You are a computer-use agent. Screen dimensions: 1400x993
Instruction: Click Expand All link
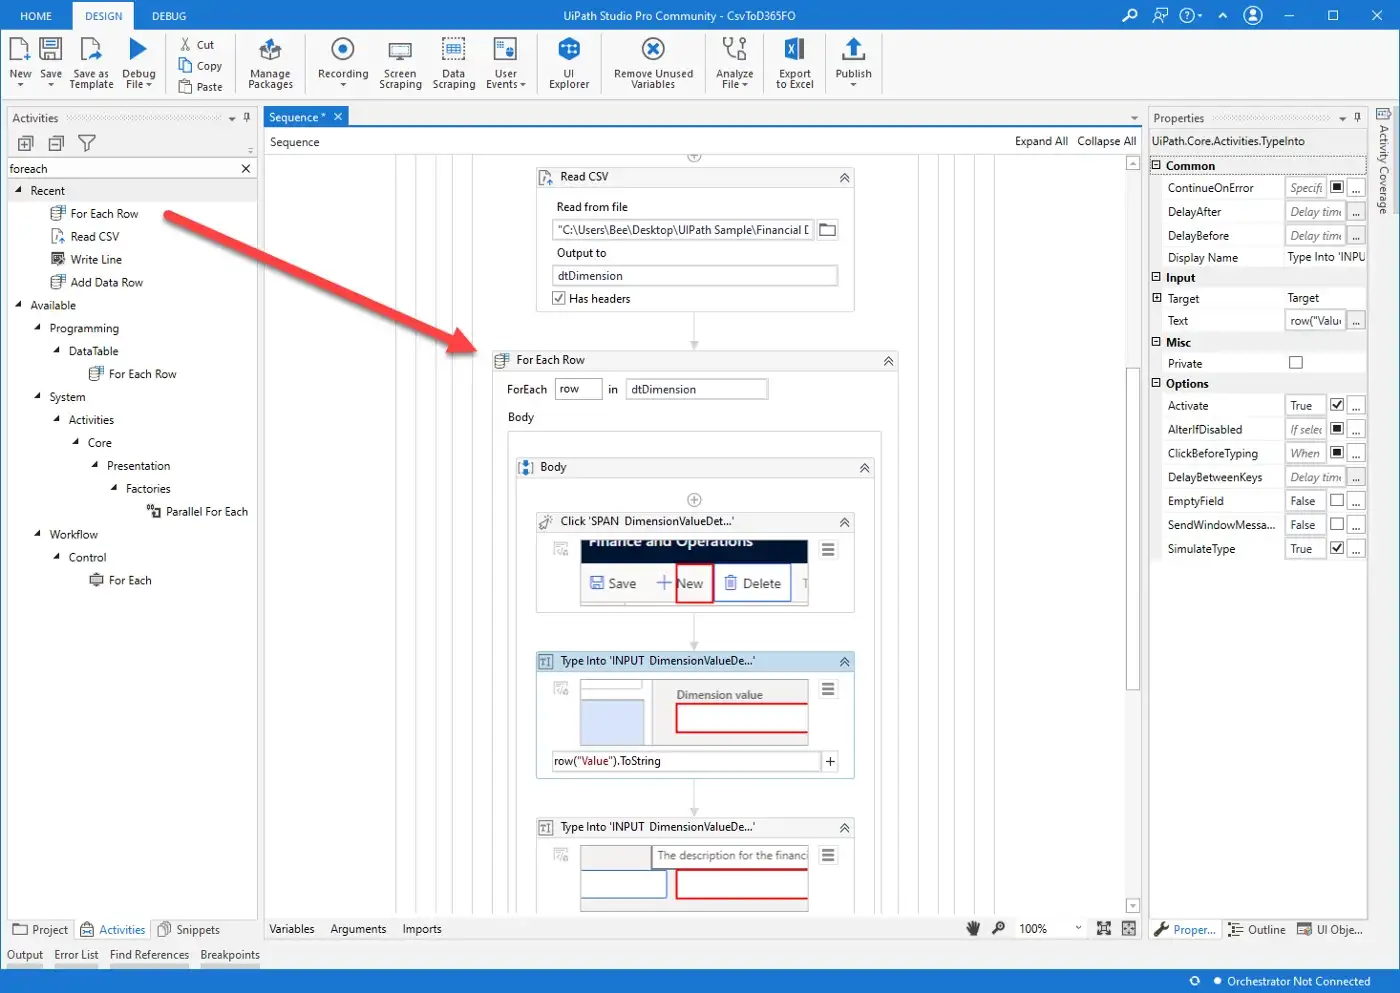point(1041,141)
